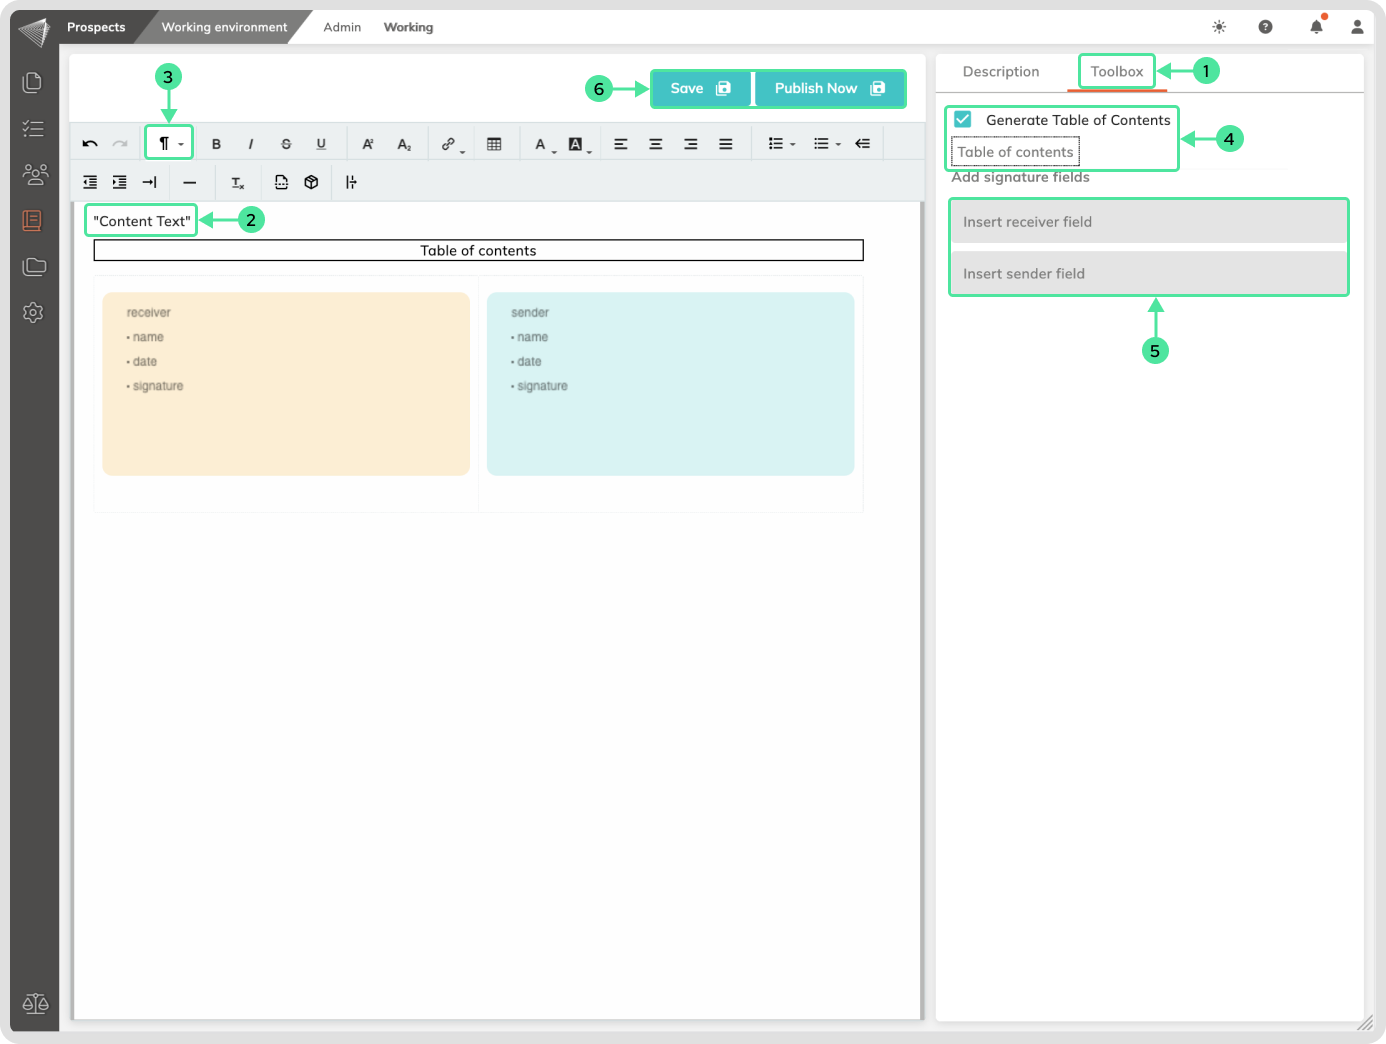Click Insert receiver field

click(1148, 222)
